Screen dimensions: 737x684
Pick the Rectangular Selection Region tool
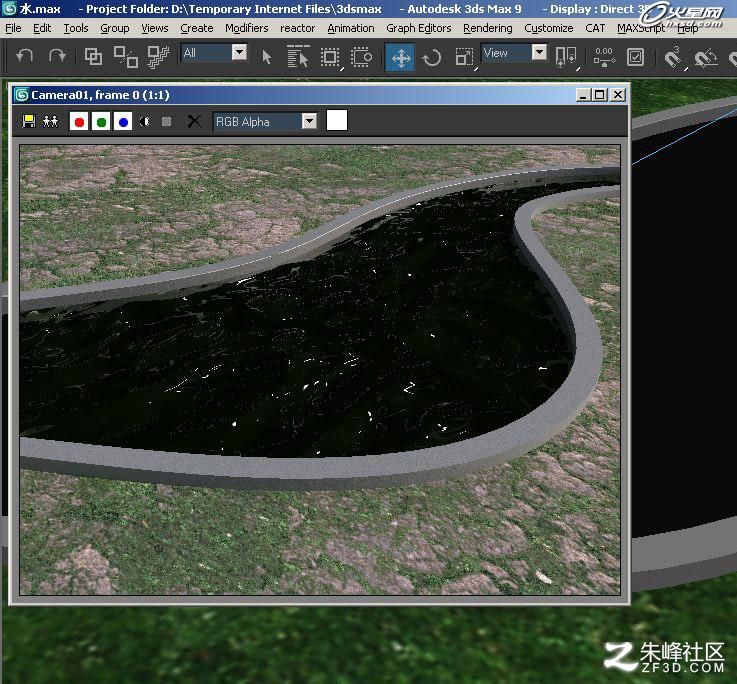(330, 57)
